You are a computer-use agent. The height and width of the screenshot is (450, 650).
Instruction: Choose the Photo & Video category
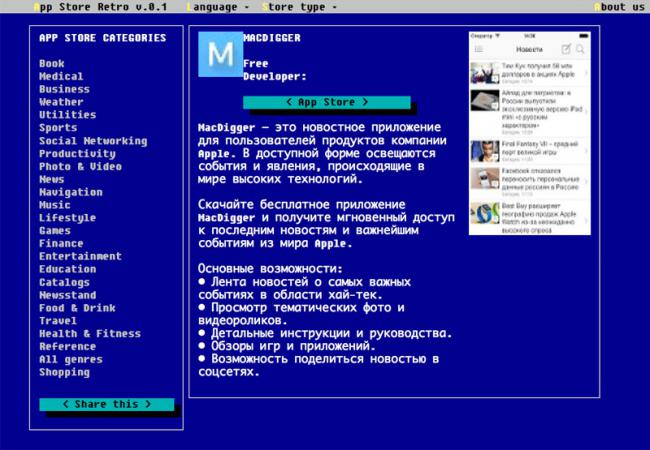[80, 167]
